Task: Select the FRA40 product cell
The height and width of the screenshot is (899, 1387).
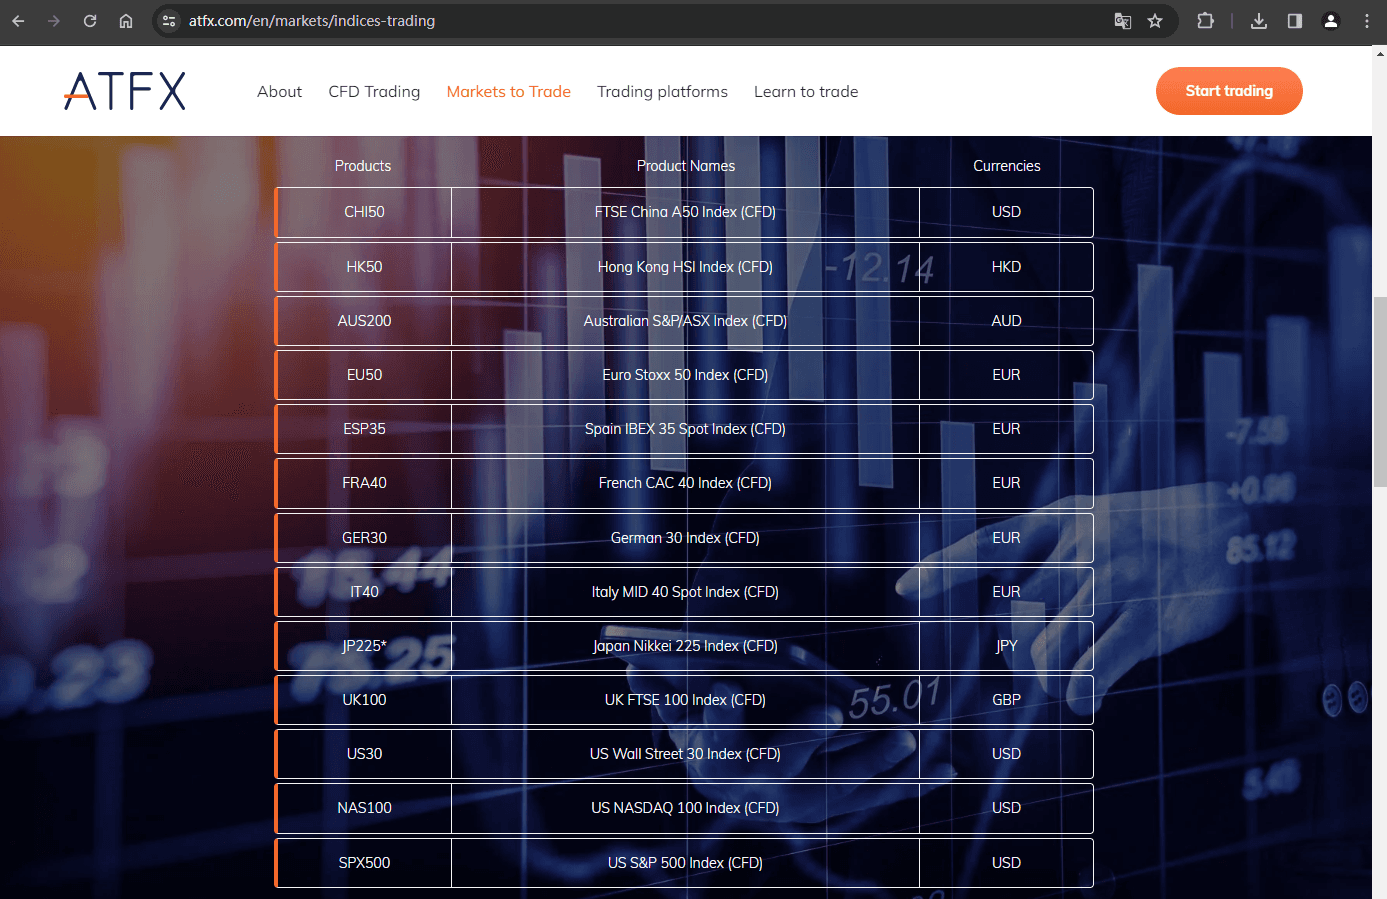Action: coord(364,483)
